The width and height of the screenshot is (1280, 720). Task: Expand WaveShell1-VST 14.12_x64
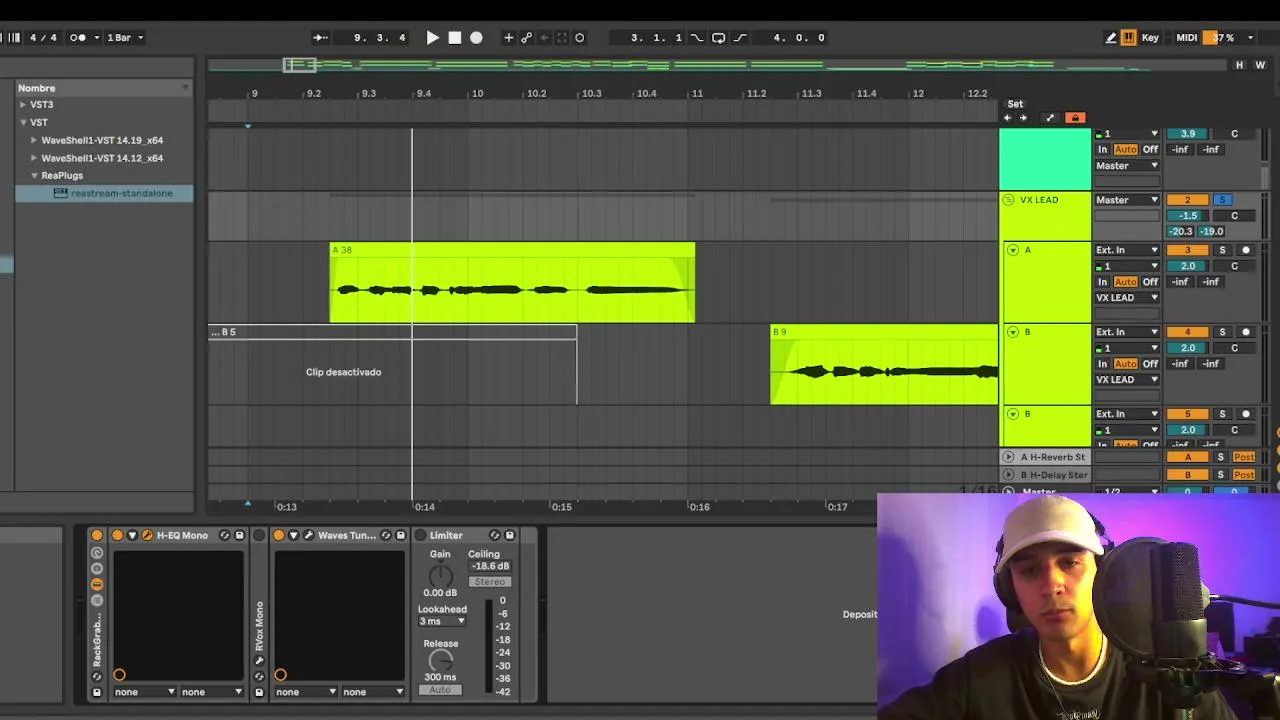point(34,158)
